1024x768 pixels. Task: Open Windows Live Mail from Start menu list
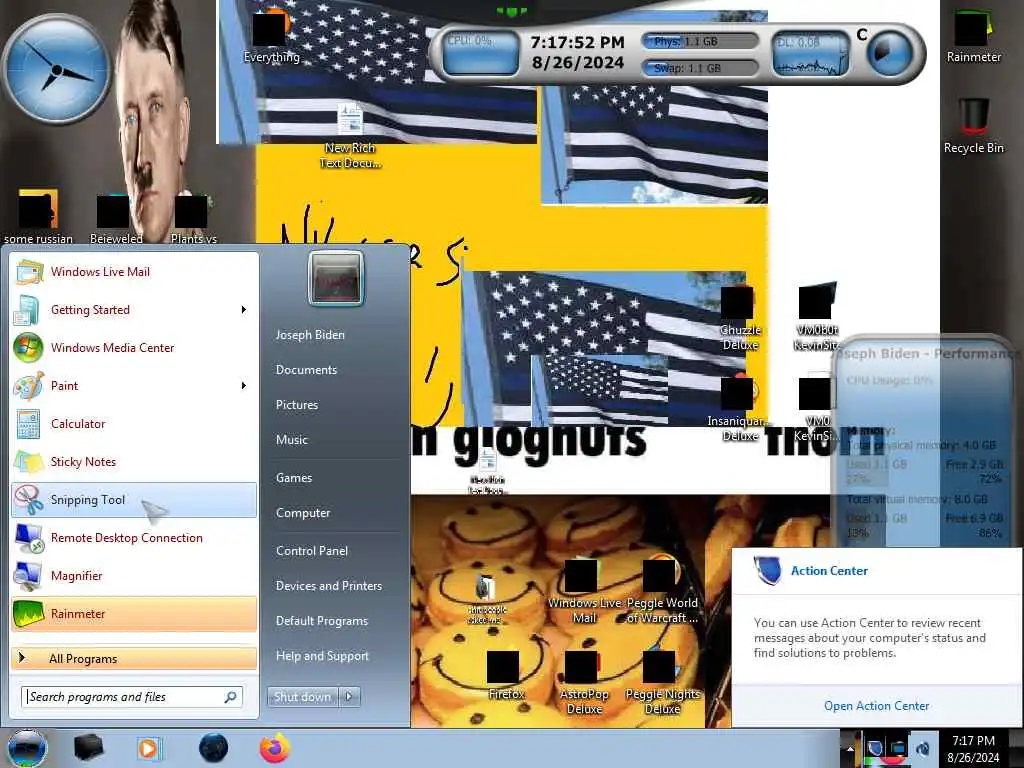(x=134, y=272)
